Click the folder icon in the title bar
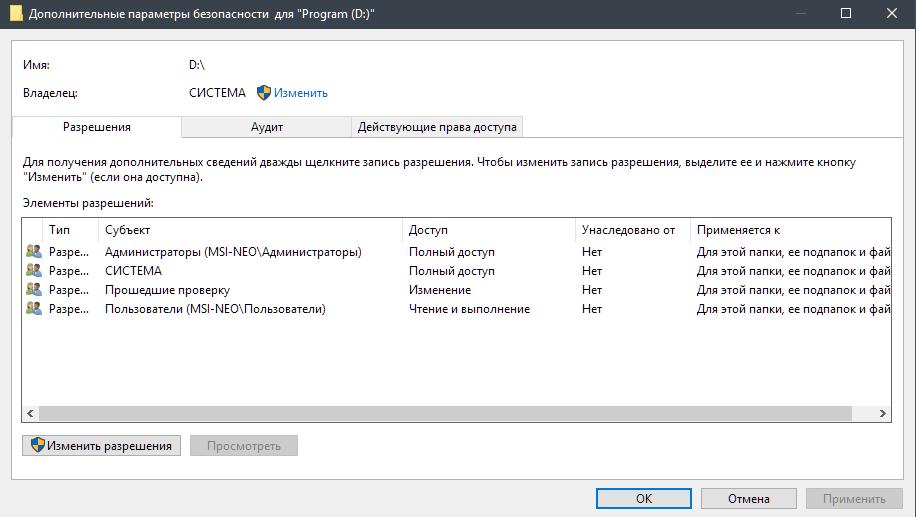Viewport: 916px width, 517px height. tap(16, 13)
